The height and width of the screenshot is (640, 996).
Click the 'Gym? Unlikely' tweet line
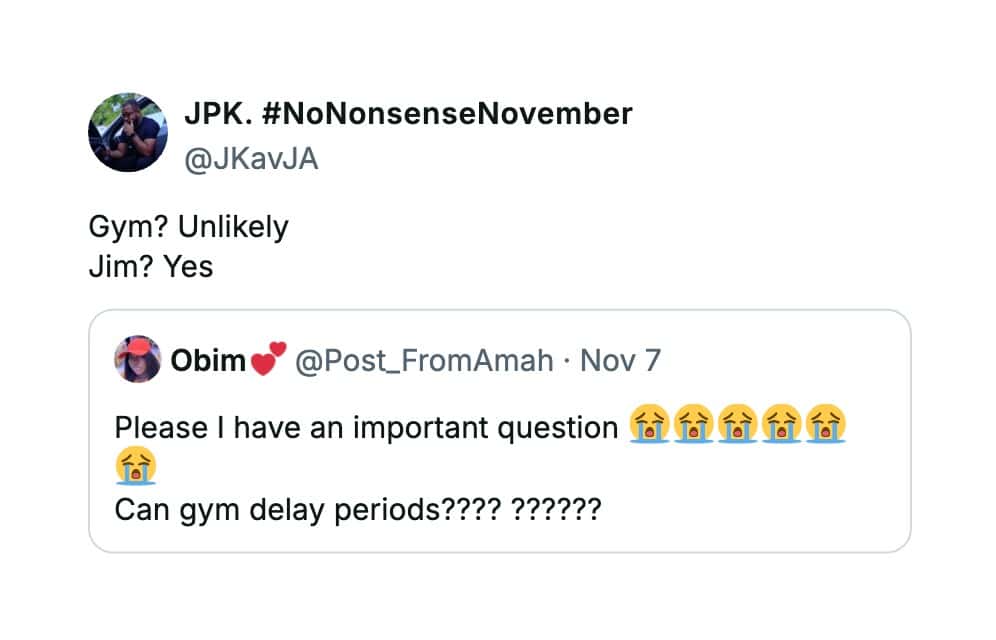(x=188, y=227)
